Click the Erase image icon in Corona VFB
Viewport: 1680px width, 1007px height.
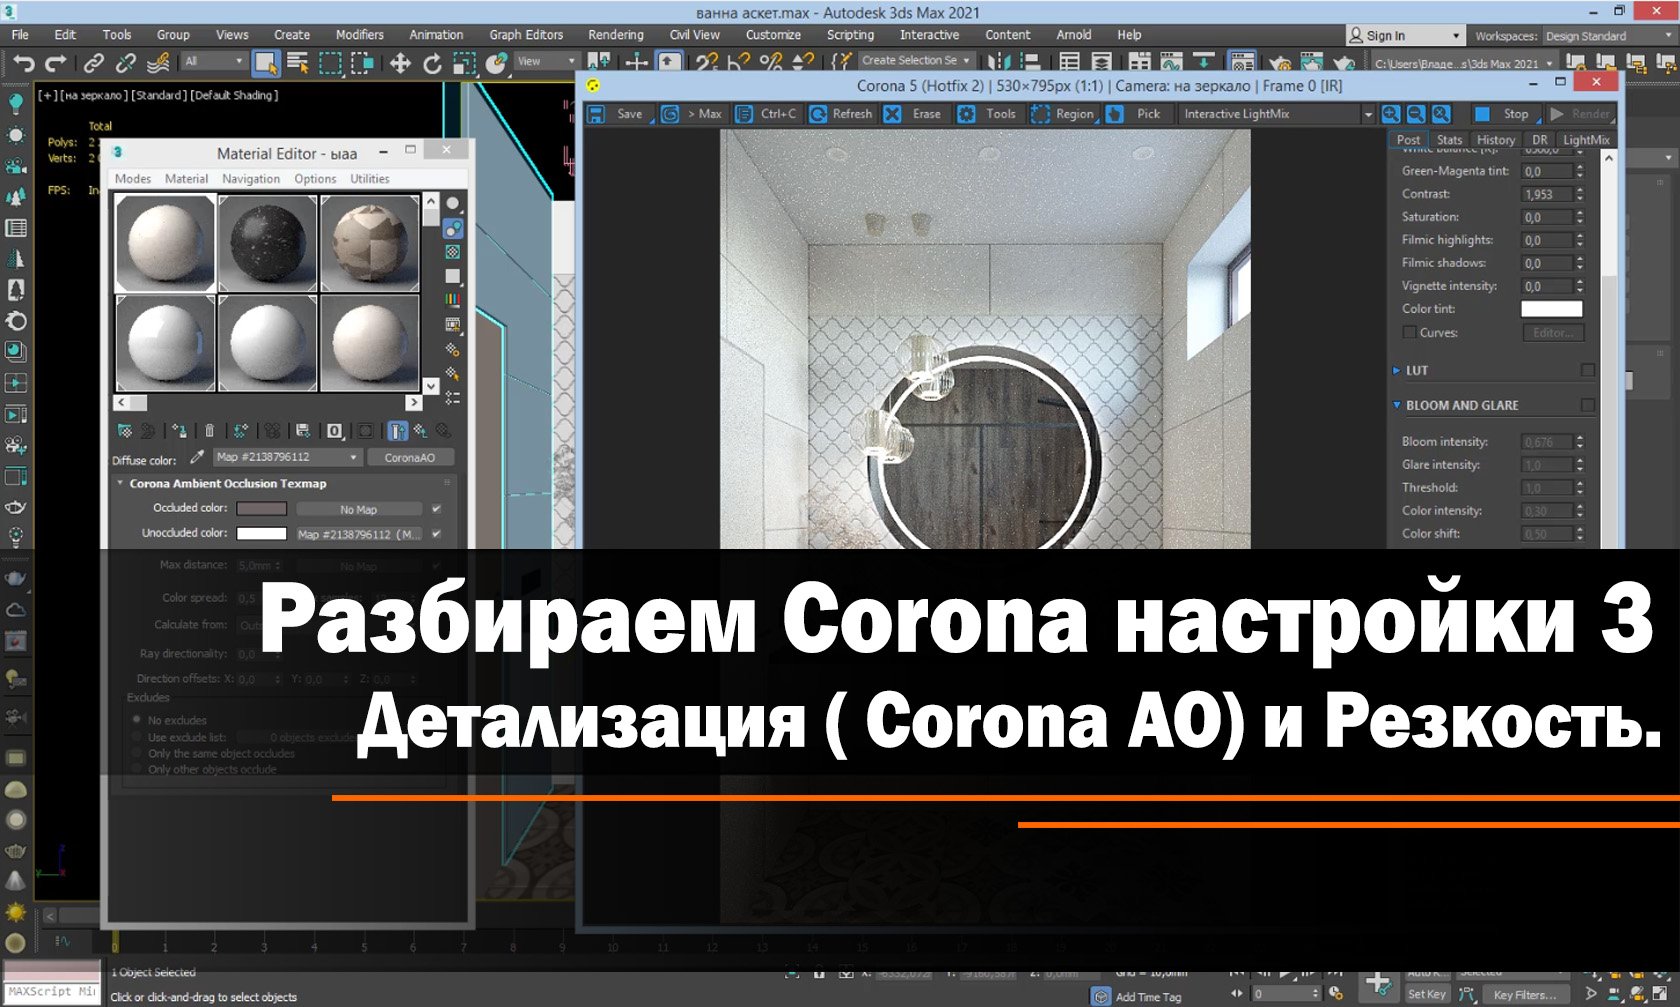[x=892, y=114]
